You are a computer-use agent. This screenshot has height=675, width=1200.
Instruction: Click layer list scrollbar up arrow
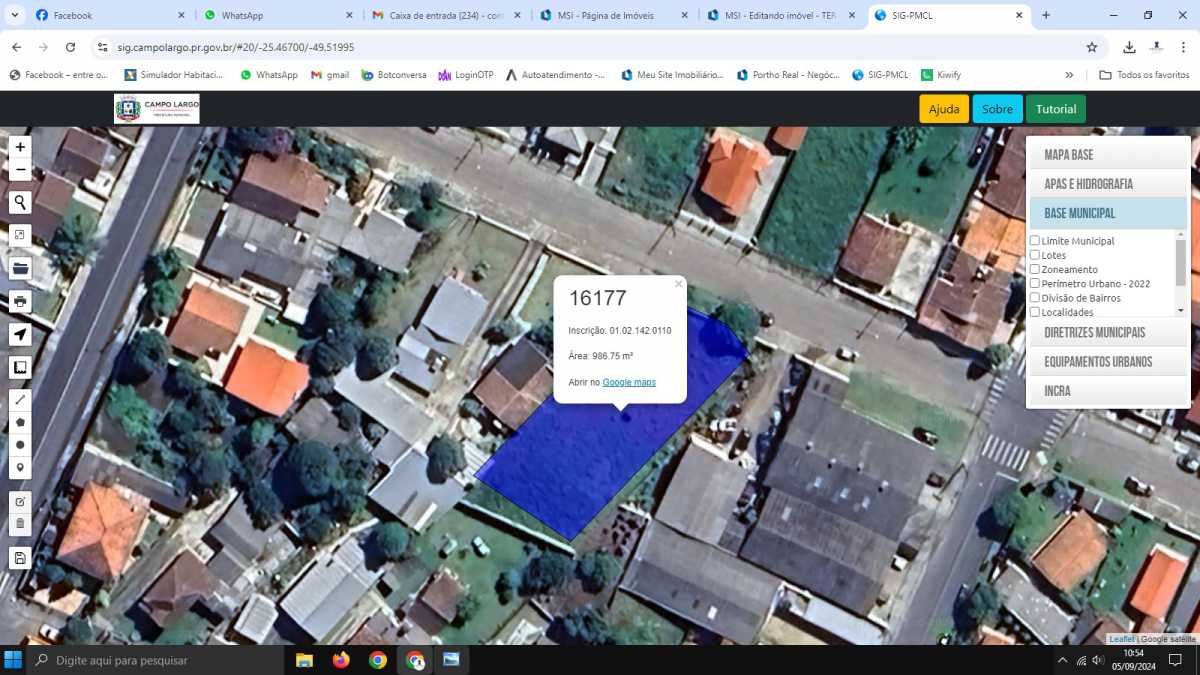click(x=1181, y=234)
